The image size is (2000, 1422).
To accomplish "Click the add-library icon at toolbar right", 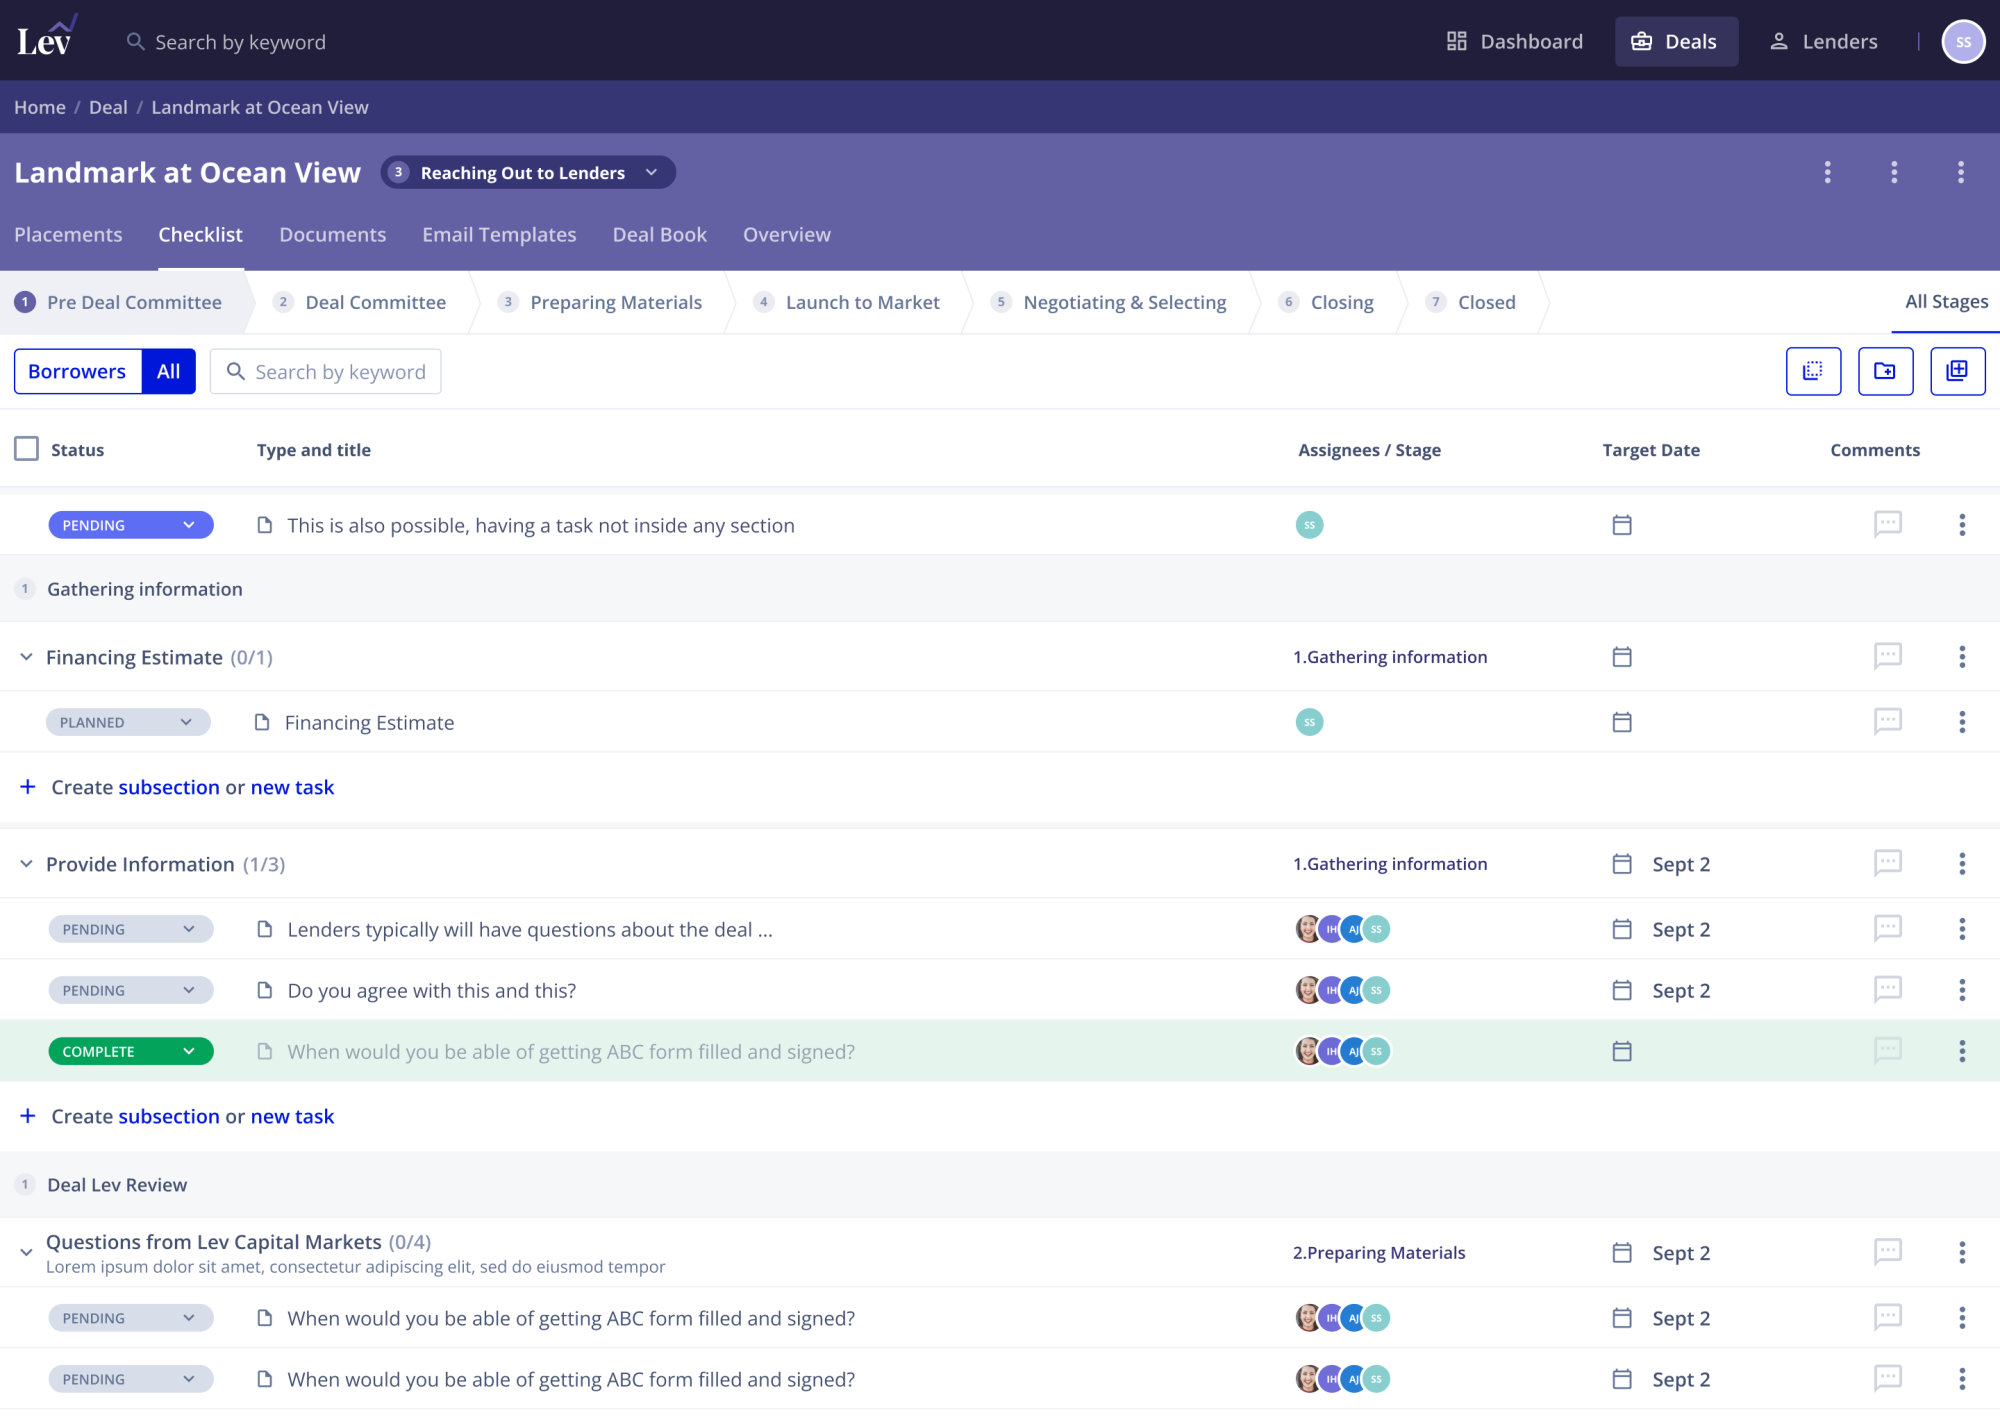I will pyautogui.click(x=1957, y=371).
